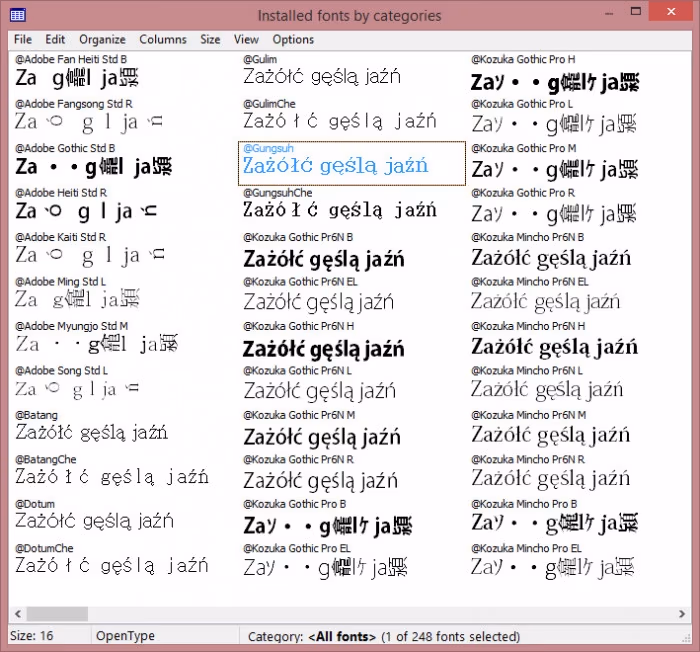This screenshot has width=700, height=652.
Task: Open the Columns menu
Action: click(163, 40)
